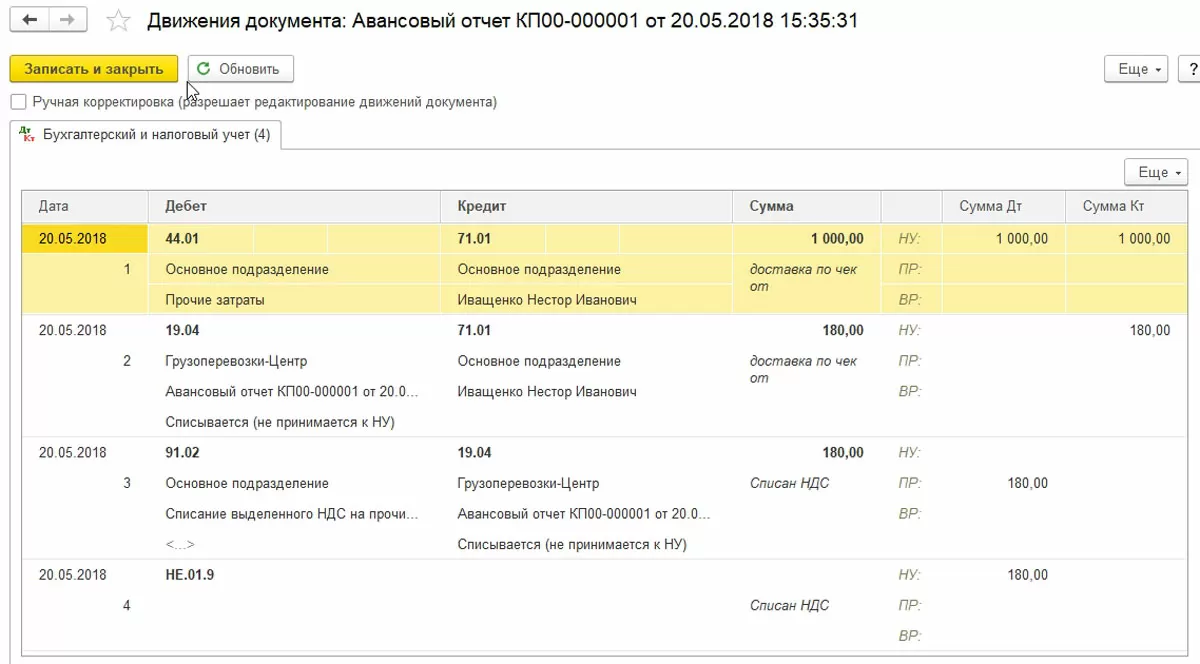Viewport: 1200px width, 664px height.
Task: Click Иващенко Нестор Иванович in first entry
Action: [x=547, y=300]
